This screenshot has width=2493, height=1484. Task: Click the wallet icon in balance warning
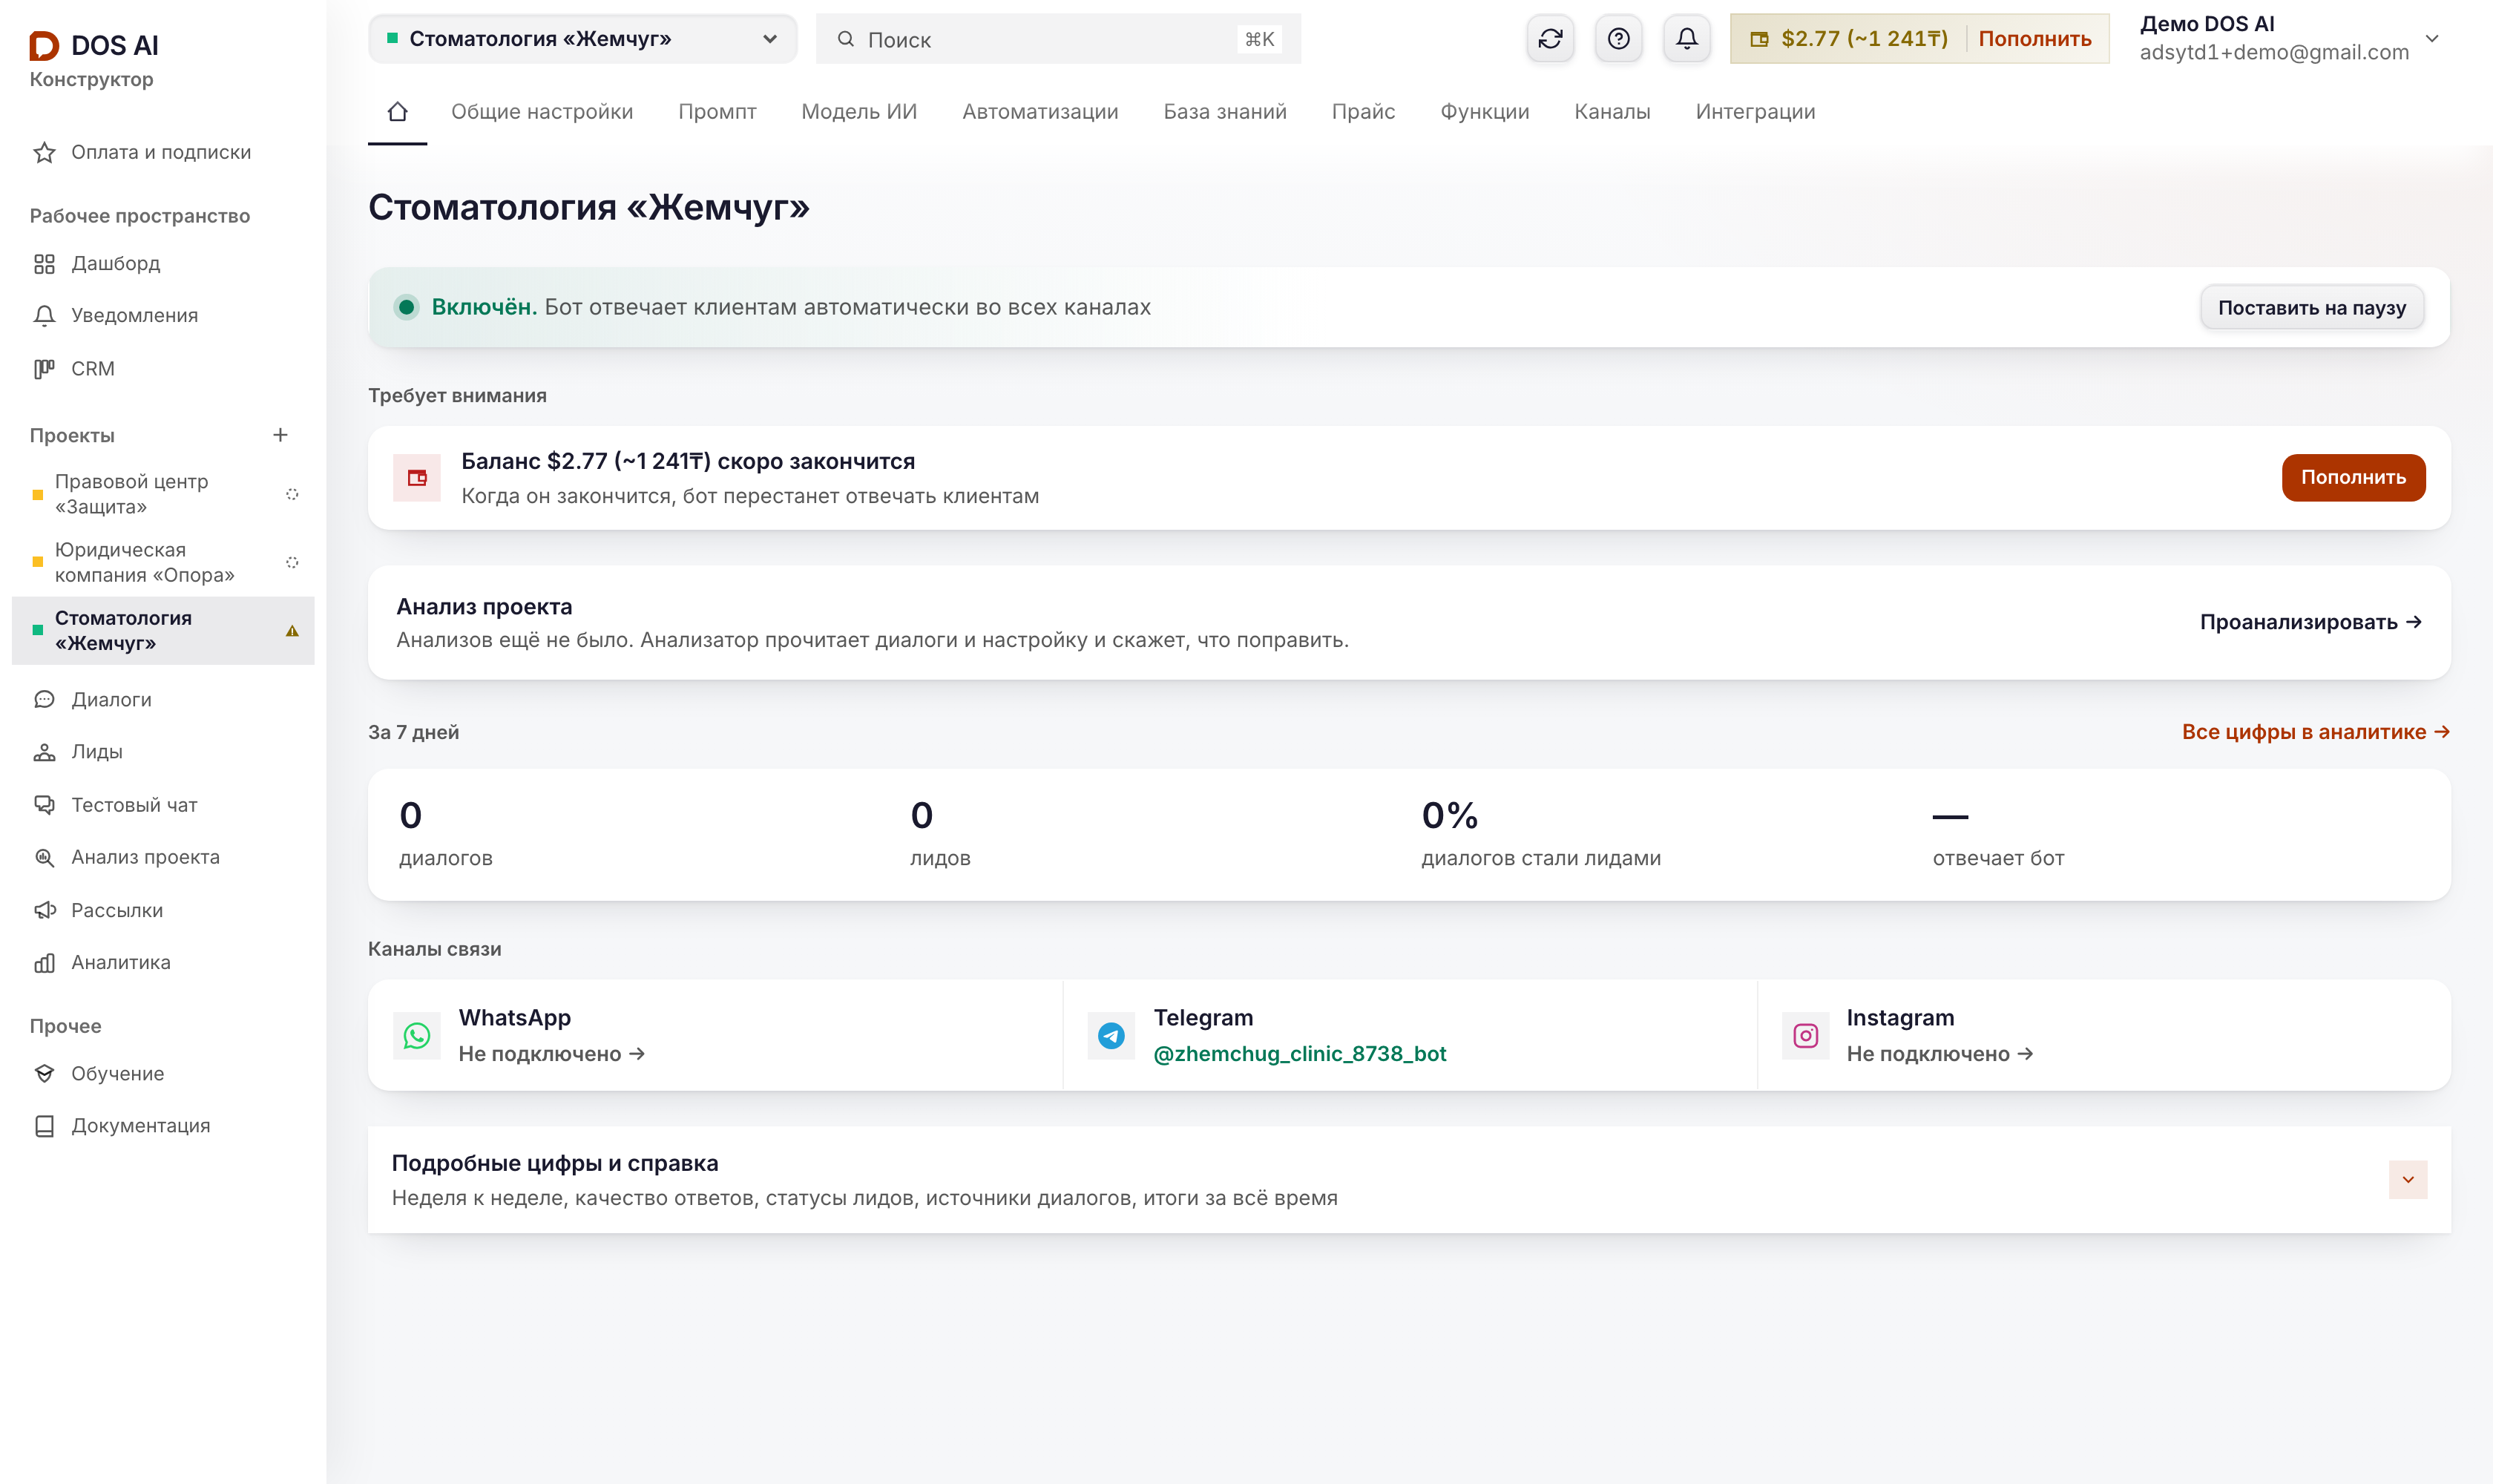[417, 478]
